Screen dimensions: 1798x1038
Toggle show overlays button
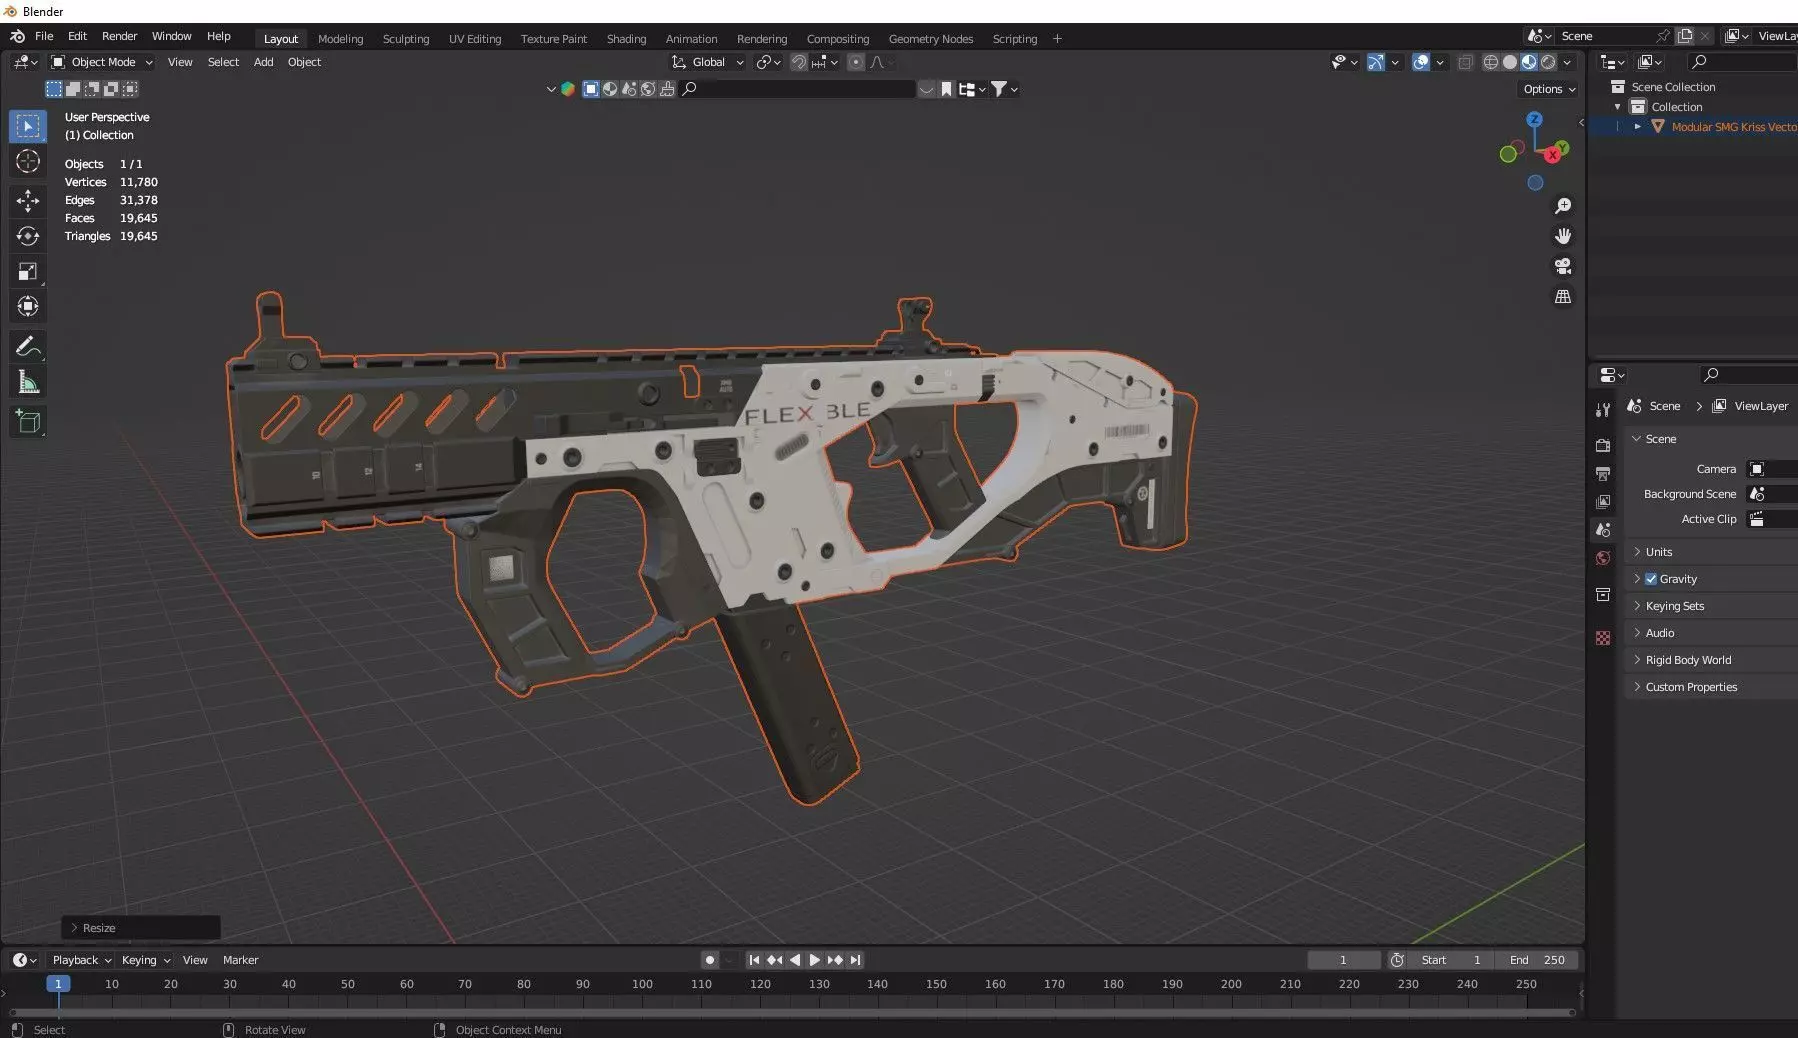[1421, 62]
